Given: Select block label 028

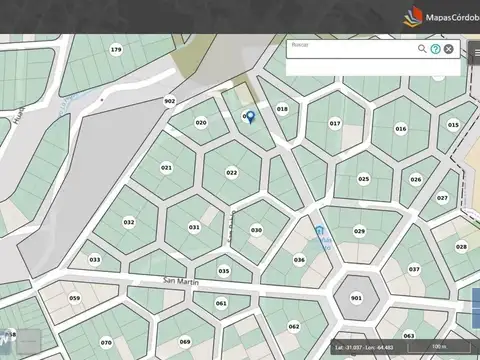Looking at the screenshot, I should [461, 247].
